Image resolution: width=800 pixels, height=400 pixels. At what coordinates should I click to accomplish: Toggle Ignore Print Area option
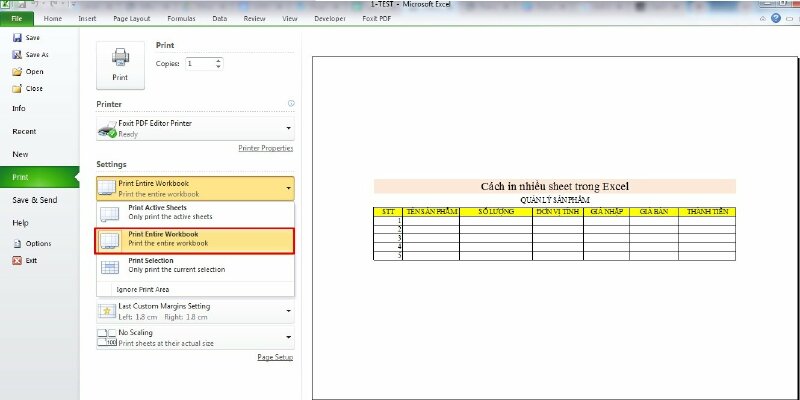click(x=195, y=289)
